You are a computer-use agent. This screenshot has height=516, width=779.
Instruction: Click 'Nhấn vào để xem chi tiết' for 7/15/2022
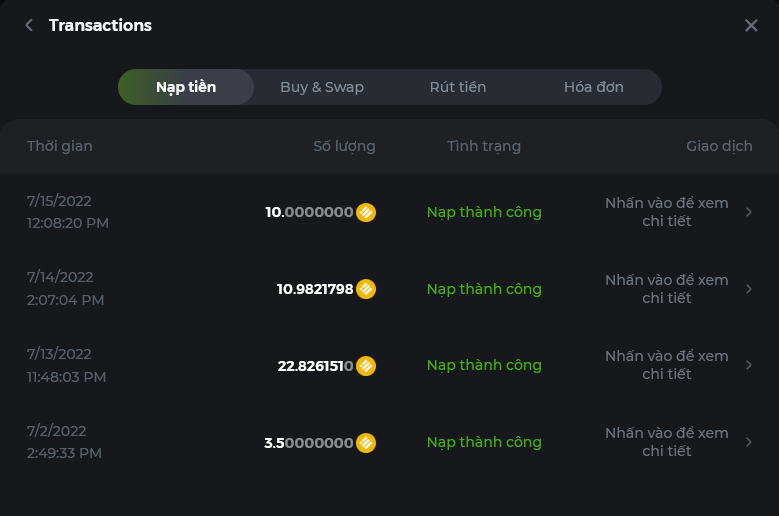(666, 212)
